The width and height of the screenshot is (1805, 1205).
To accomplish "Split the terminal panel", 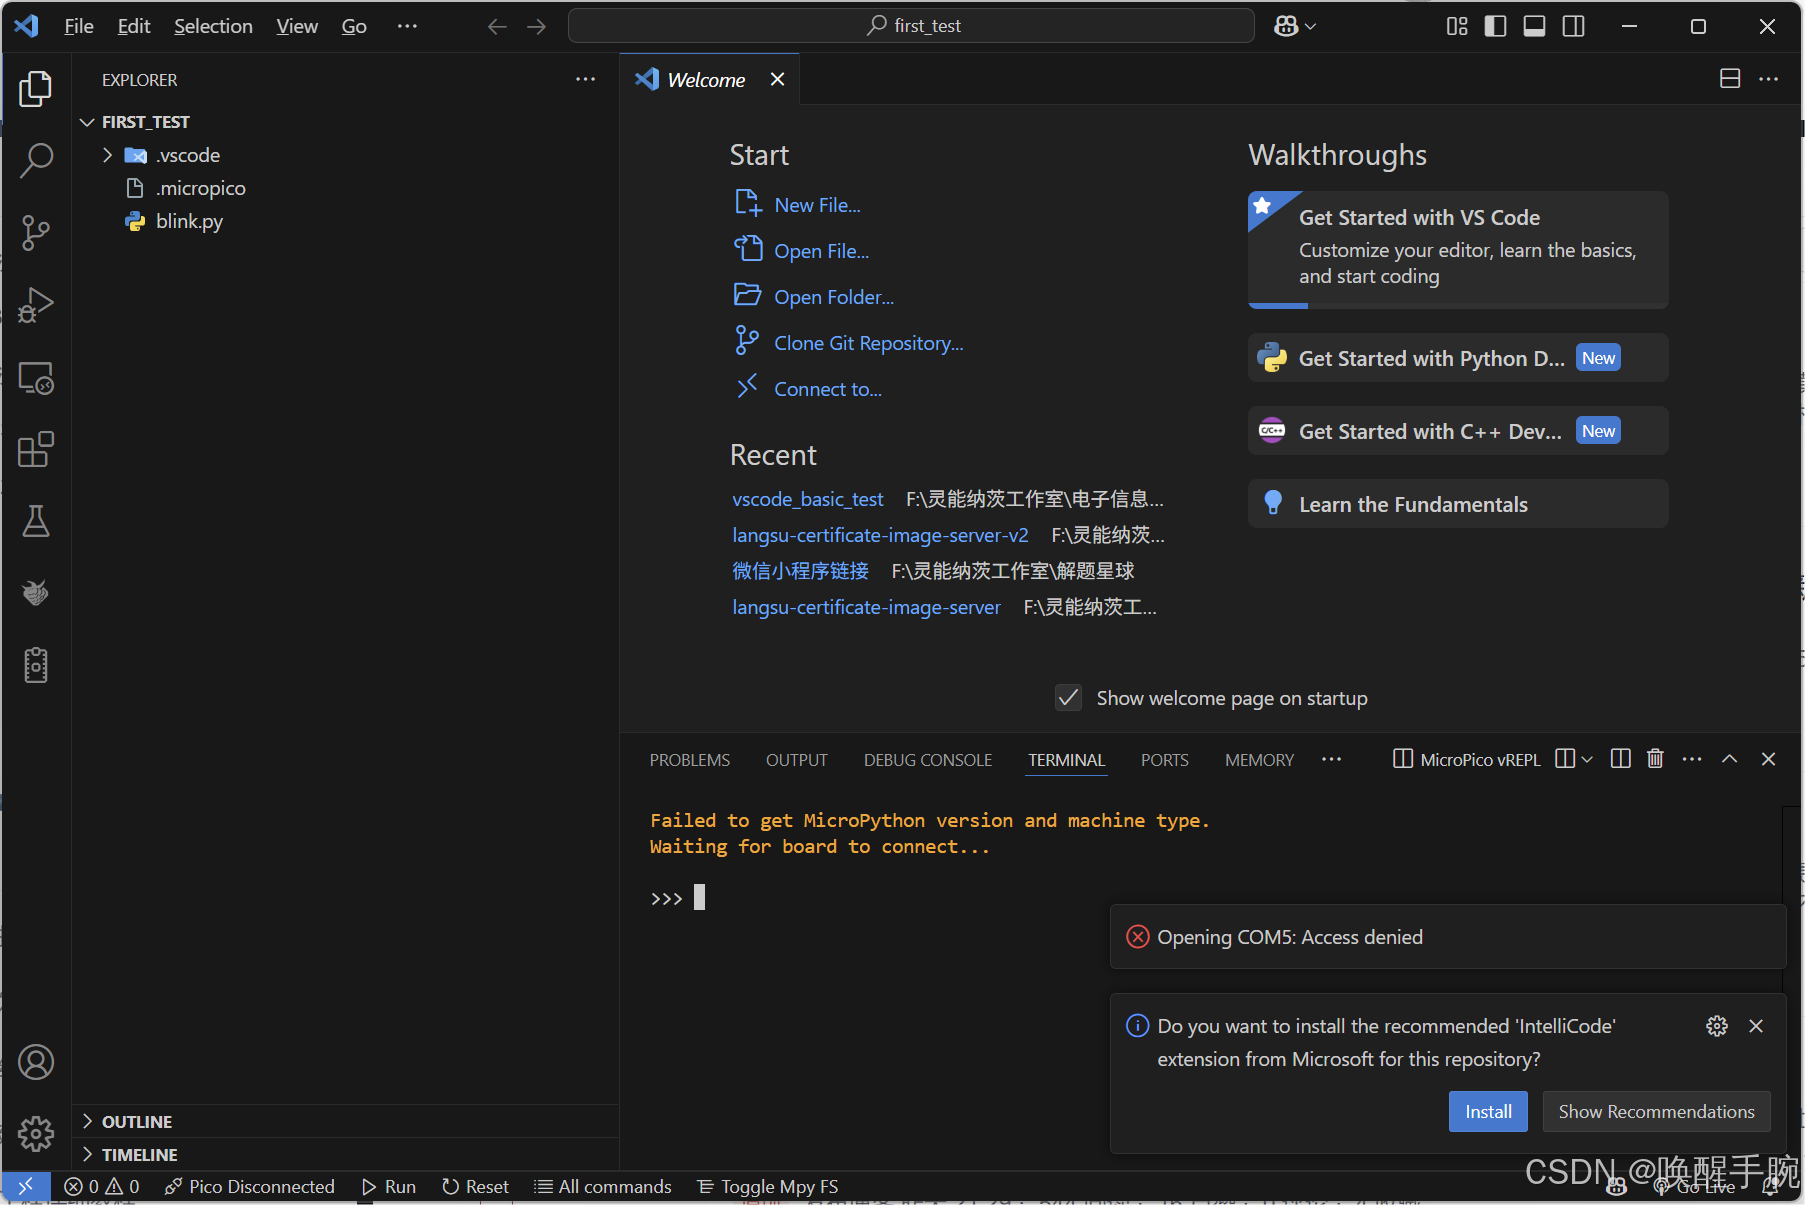I will (1621, 759).
